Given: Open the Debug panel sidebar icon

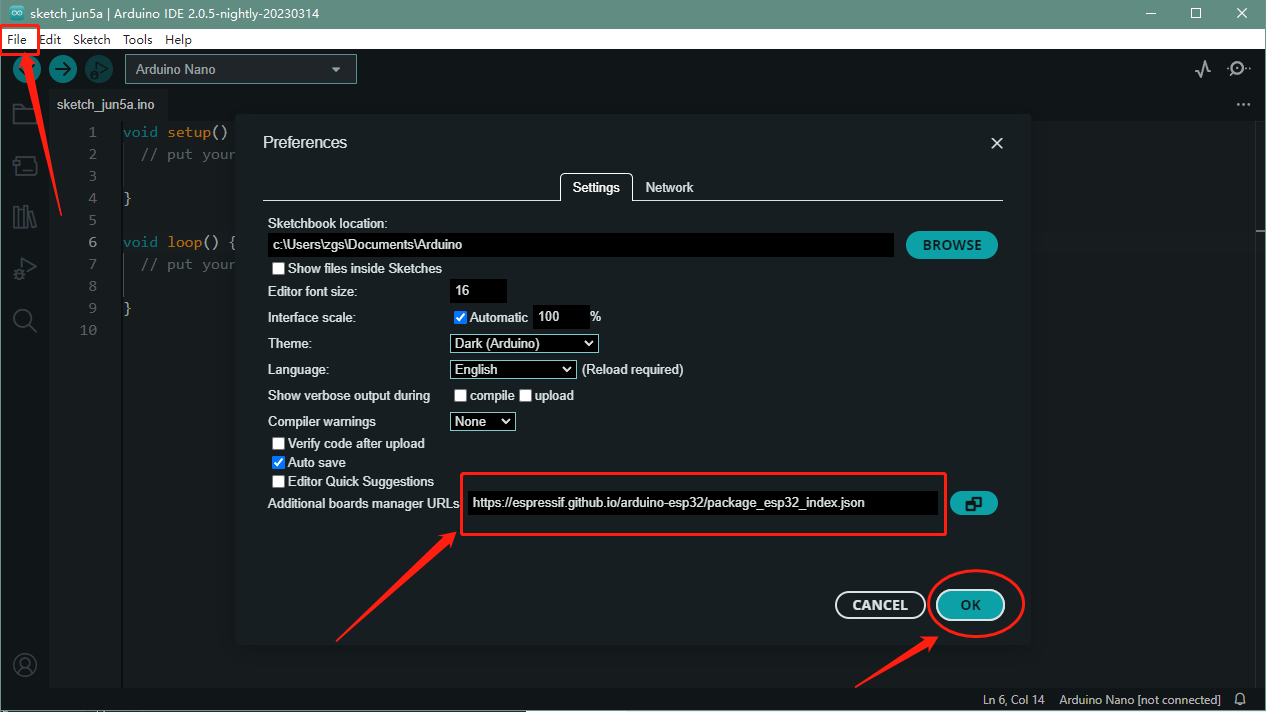Looking at the screenshot, I should coord(24,269).
